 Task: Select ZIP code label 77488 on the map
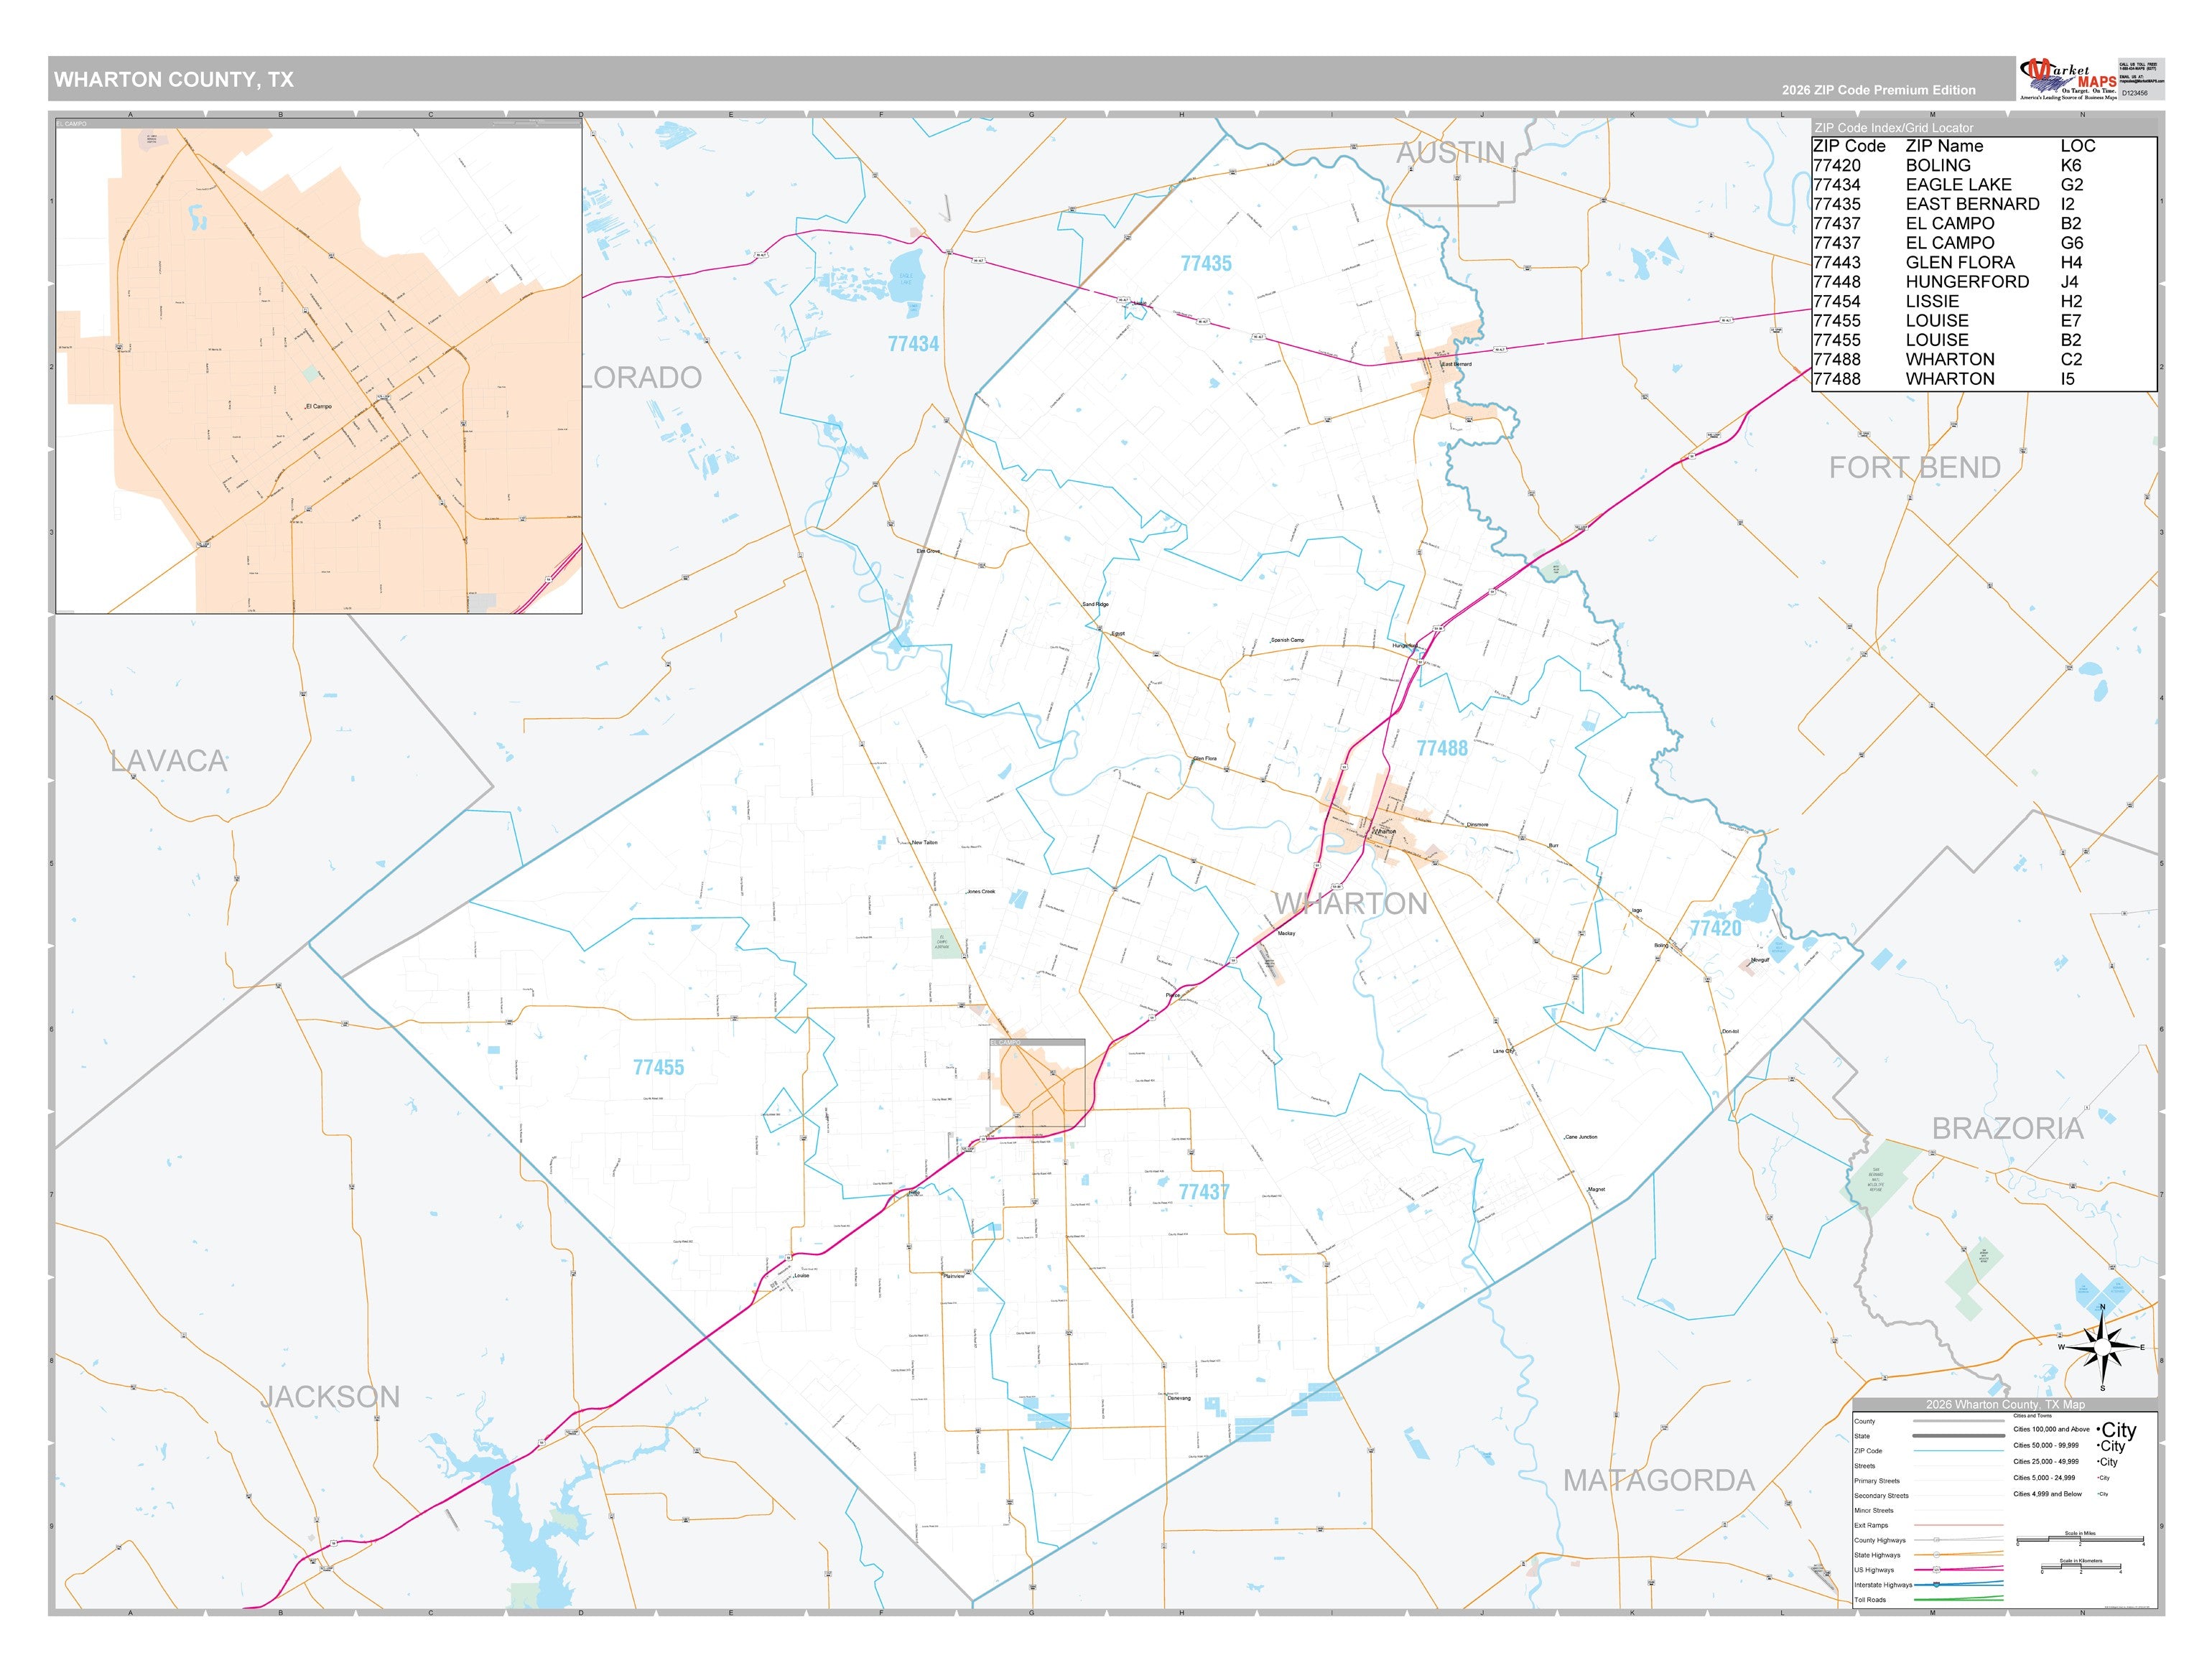point(1442,748)
